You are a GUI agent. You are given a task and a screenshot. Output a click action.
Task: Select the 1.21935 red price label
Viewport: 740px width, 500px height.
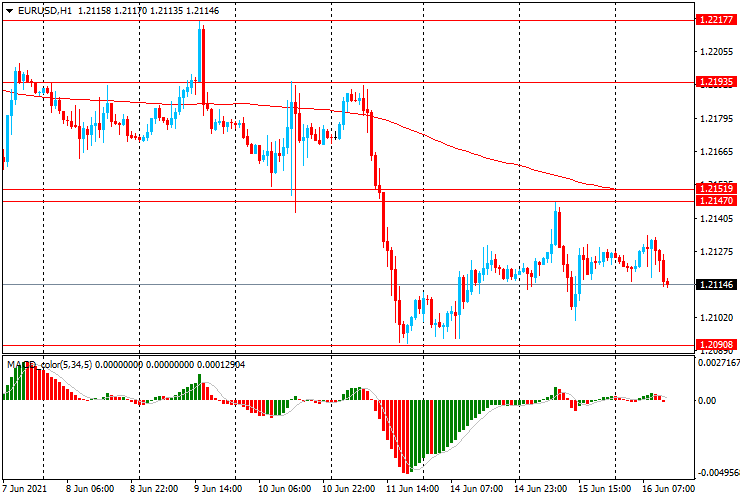[716, 82]
